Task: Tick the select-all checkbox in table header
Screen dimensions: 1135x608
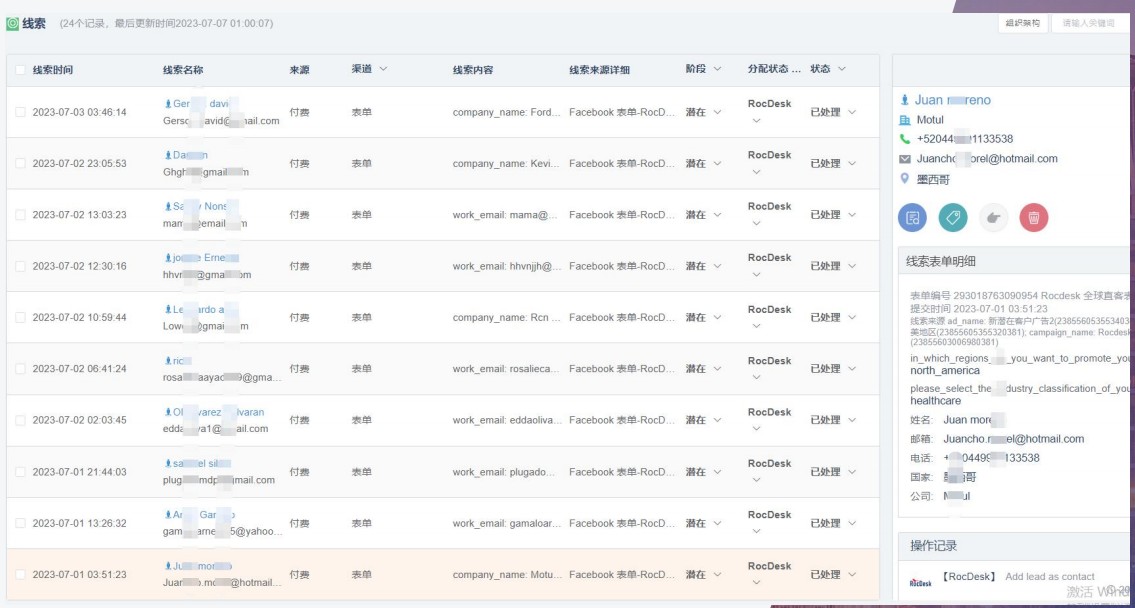Action: point(20,69)
